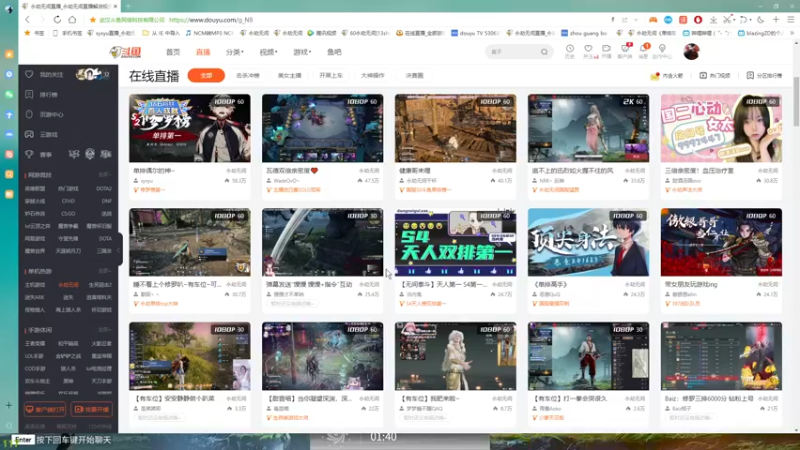The width and height of the screenshot is (800, 450).
Task: Open 鱼吧 in top navigation
Action: [334, 52]
